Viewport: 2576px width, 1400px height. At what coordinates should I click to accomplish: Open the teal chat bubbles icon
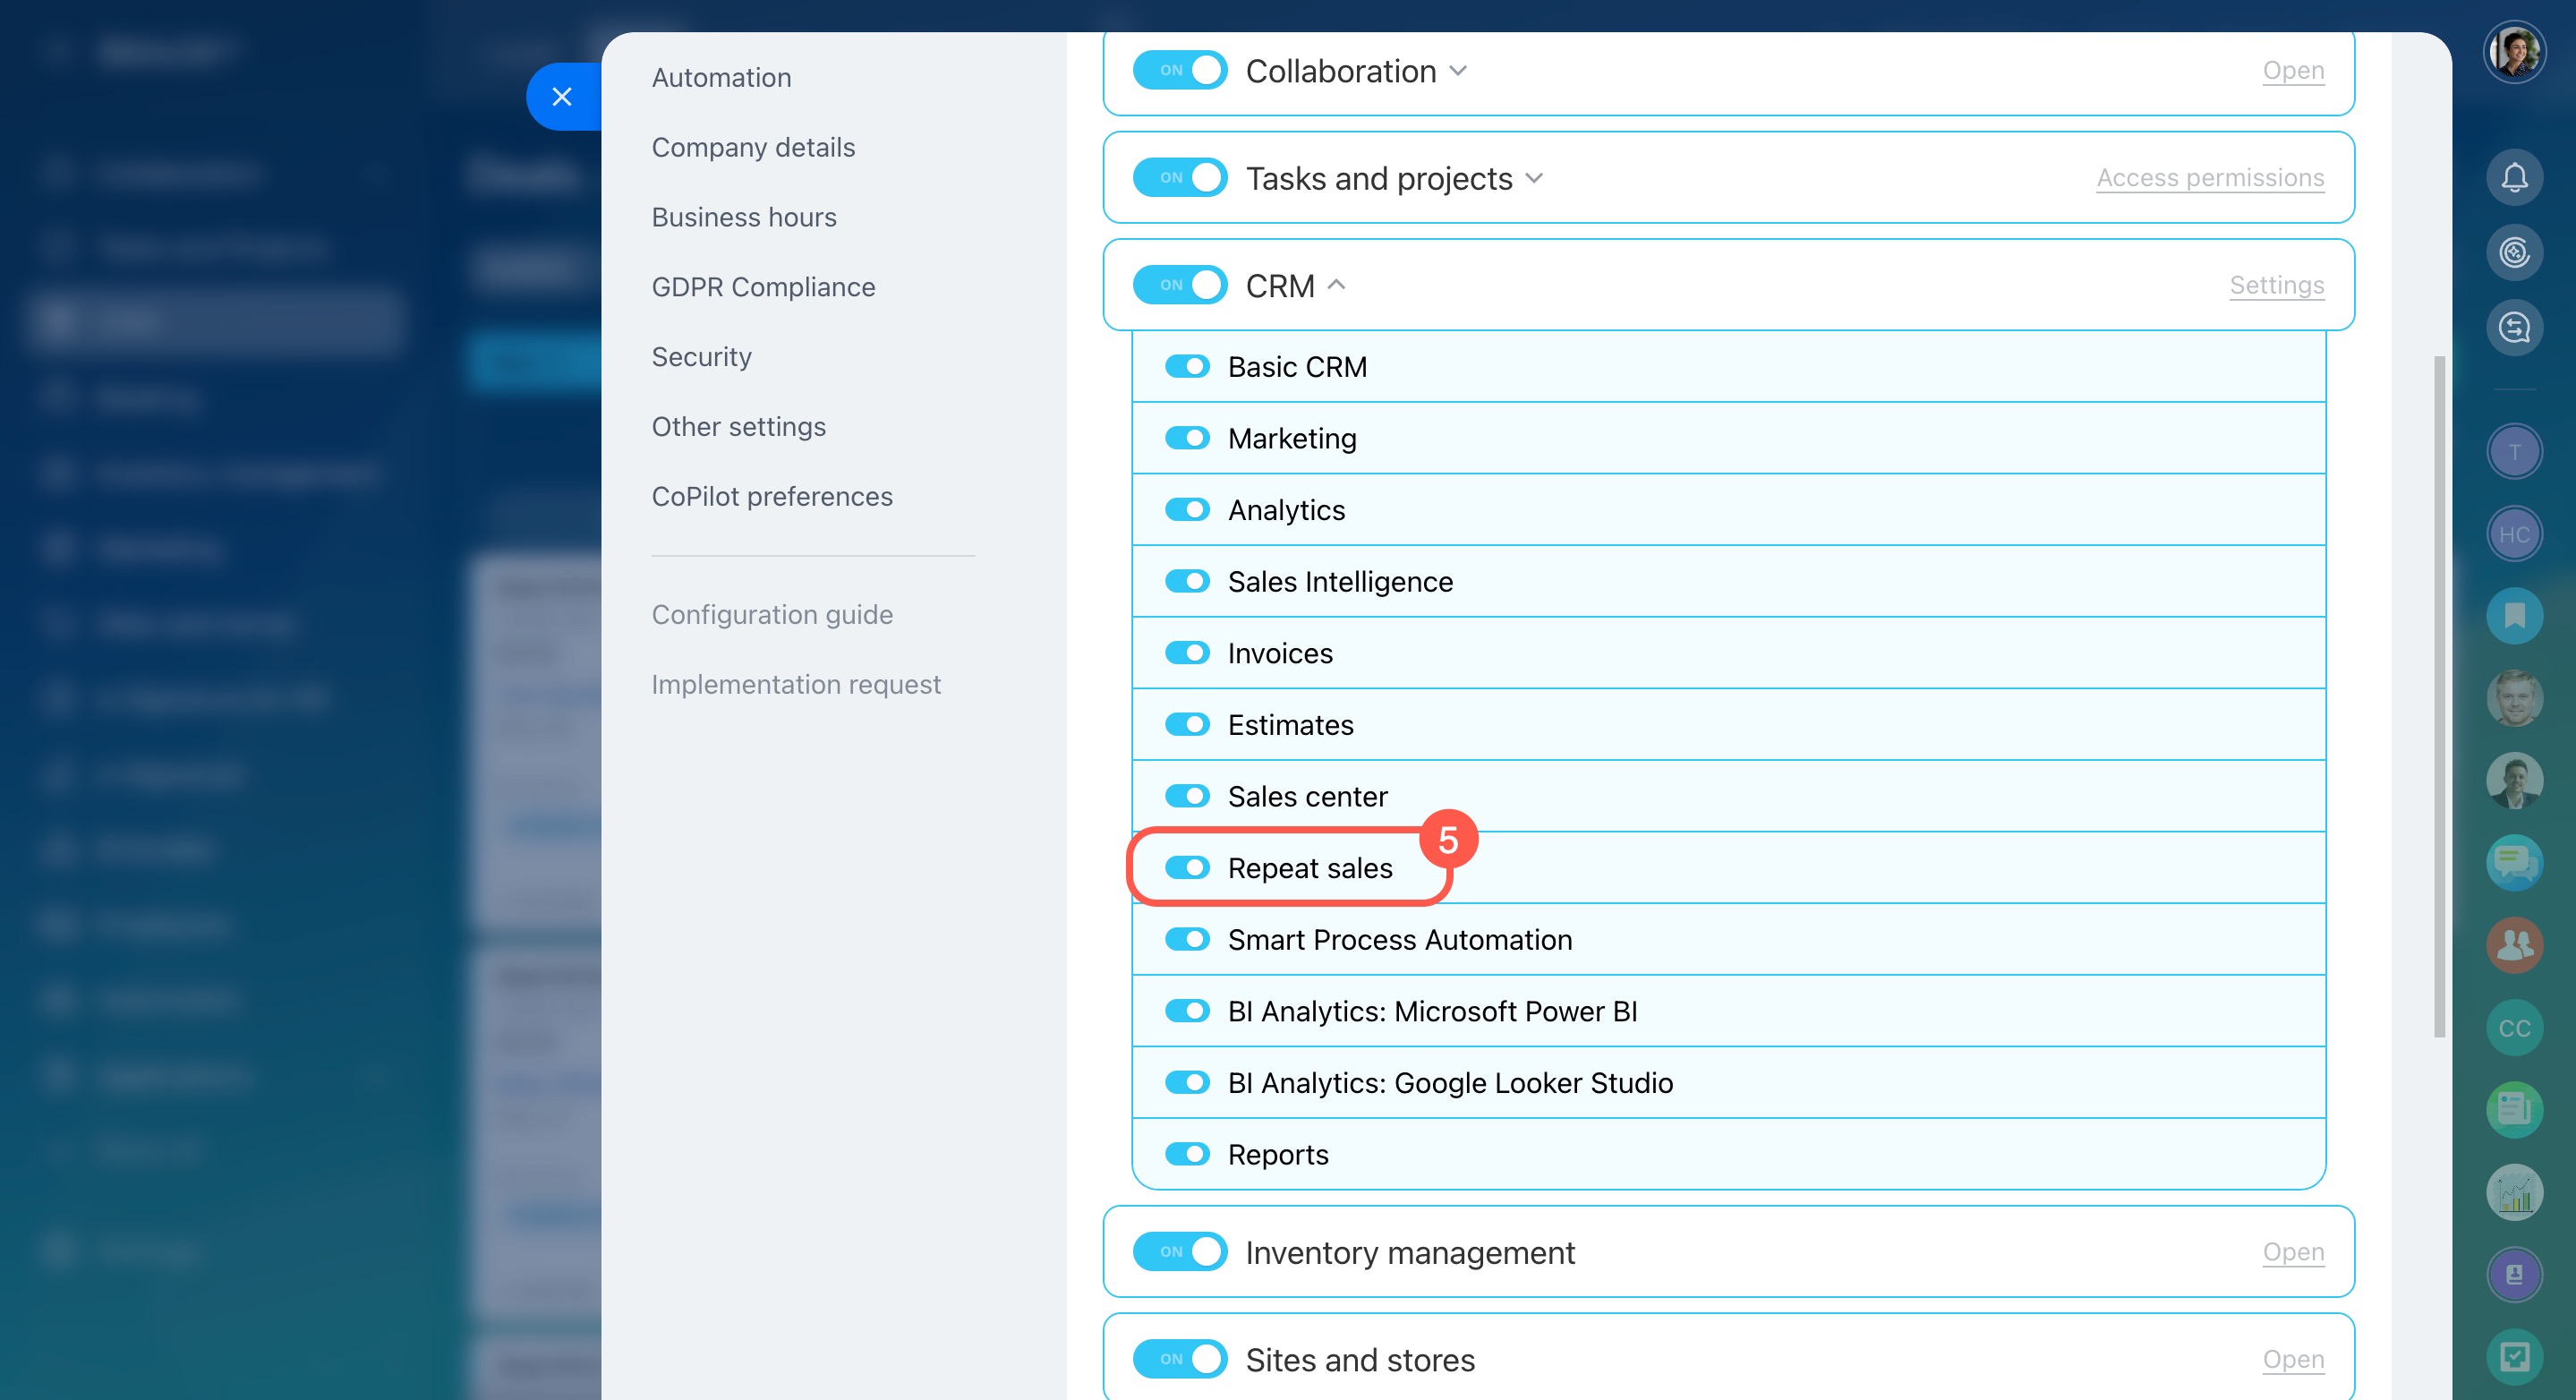tap(2514, 861)
